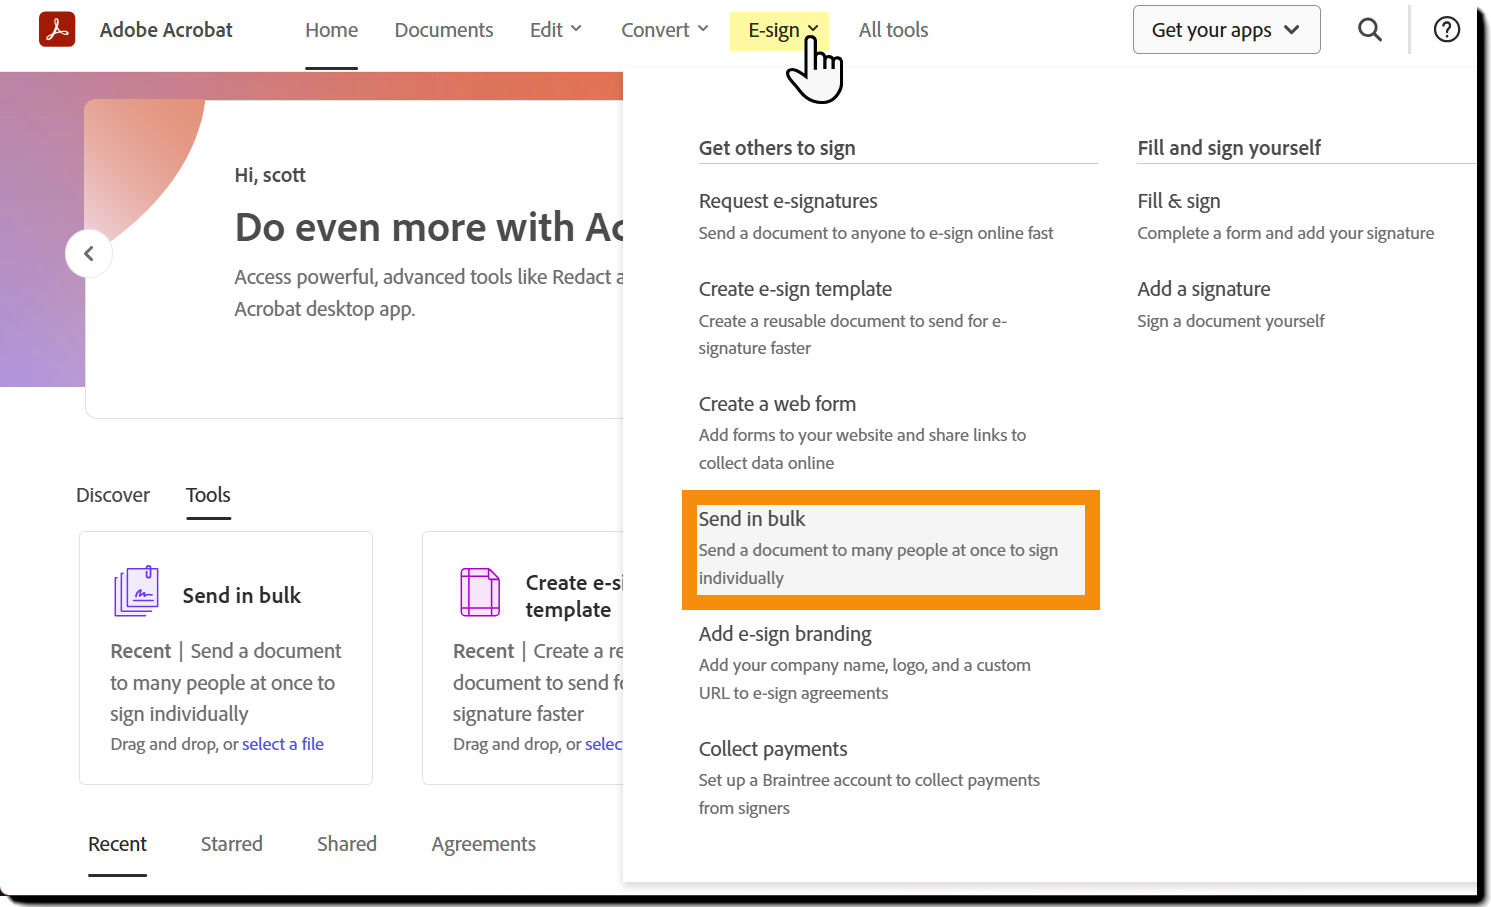Click the Create e-sign template card icon

point(480,591)
